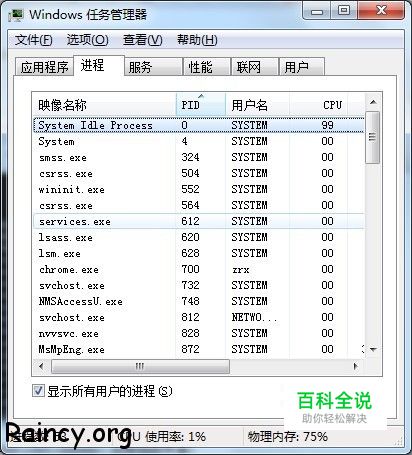Switch to the 进程 tab

(x=99, y=65)
